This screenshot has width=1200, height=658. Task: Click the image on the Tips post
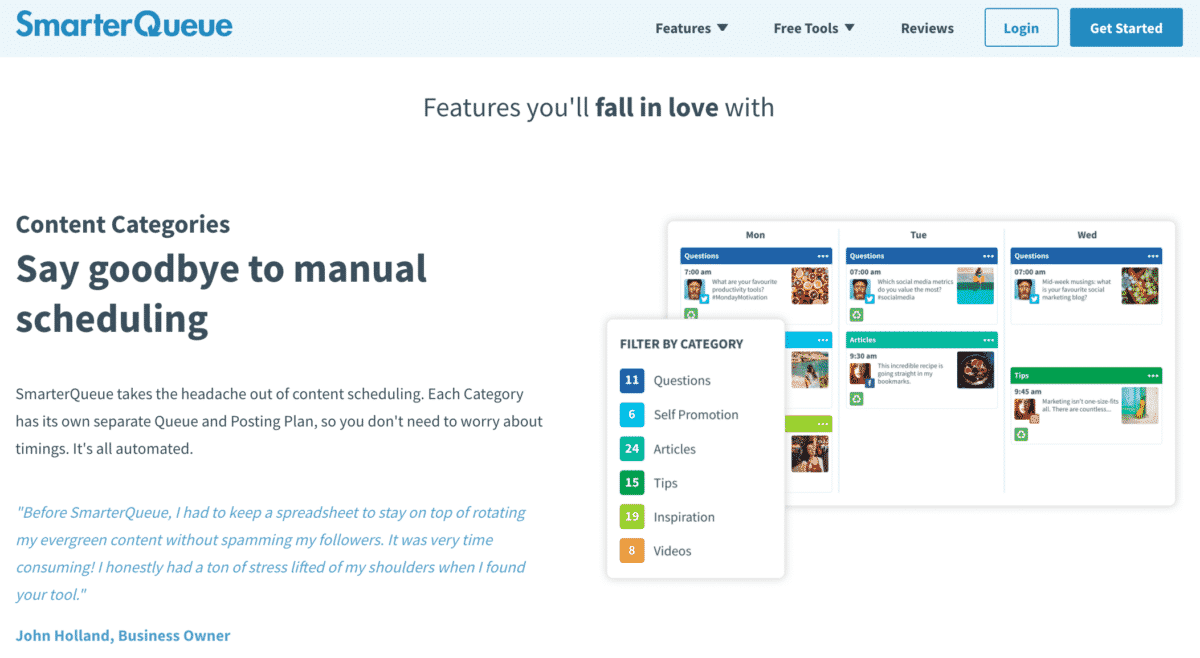(1140, 406)
